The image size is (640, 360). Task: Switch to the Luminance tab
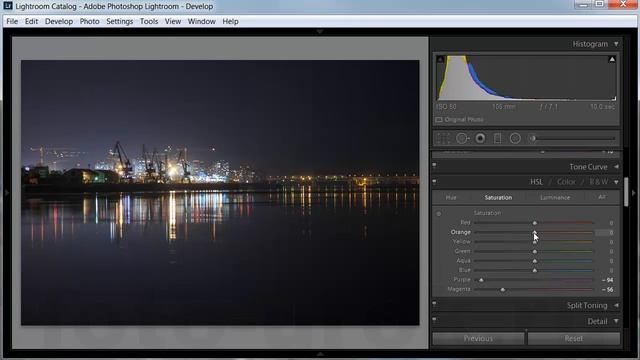[555, 198]
